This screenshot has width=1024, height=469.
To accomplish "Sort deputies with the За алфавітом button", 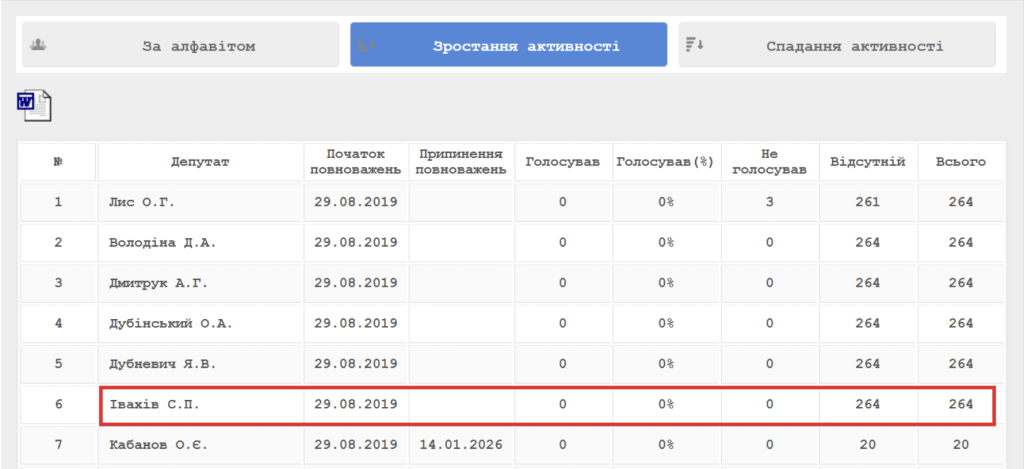I will (180, 45).
